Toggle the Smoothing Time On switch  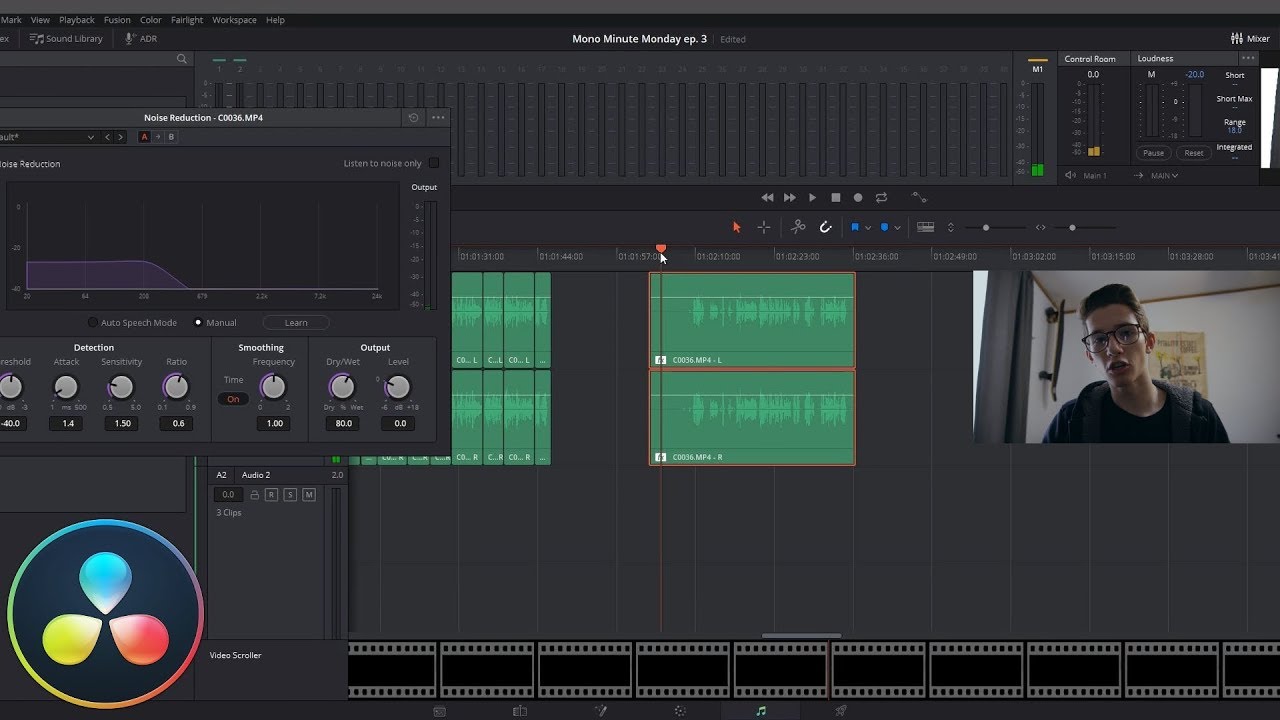pyautogui.click(x=233, y=399)
